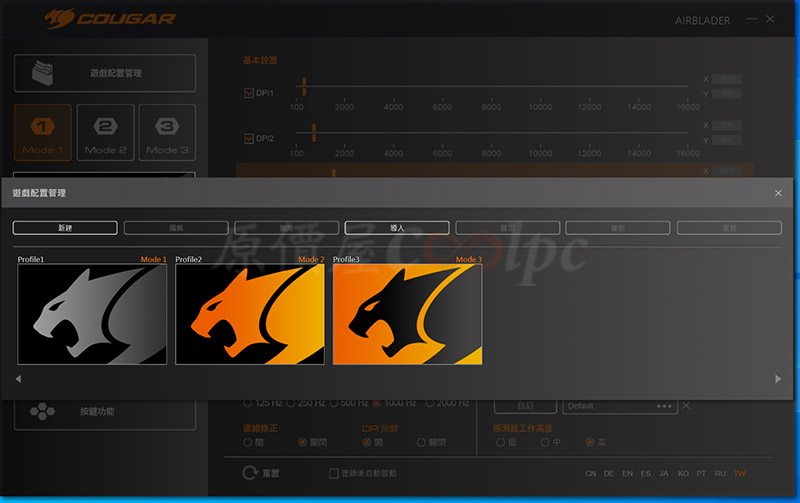Switch to Mode 3

[167, 133]
